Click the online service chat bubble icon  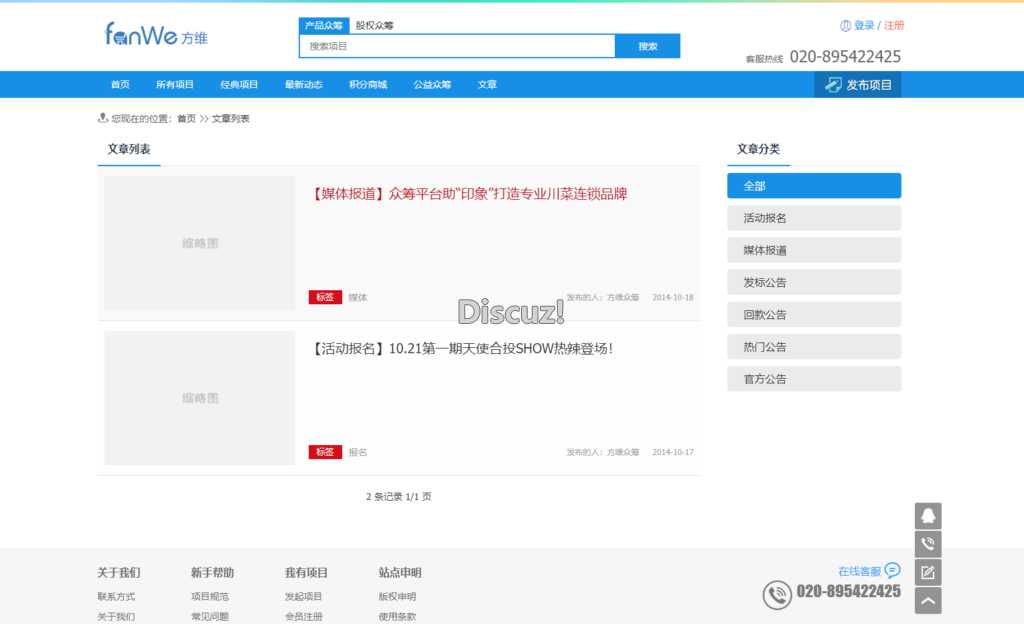(x=892, y=570)
